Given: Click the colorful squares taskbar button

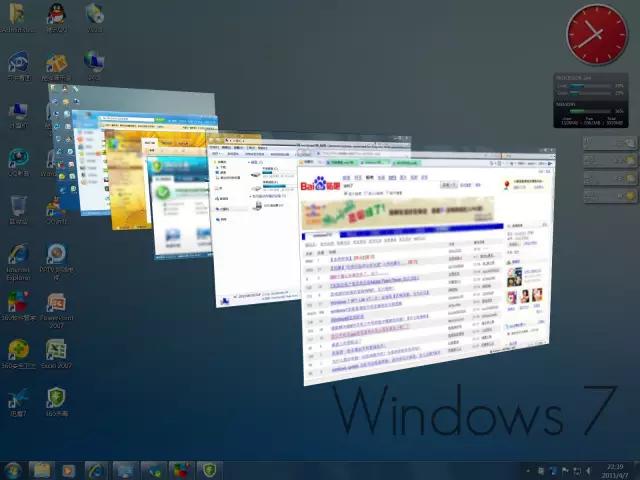Looking at the screenshot, I should tap(182, 471).
